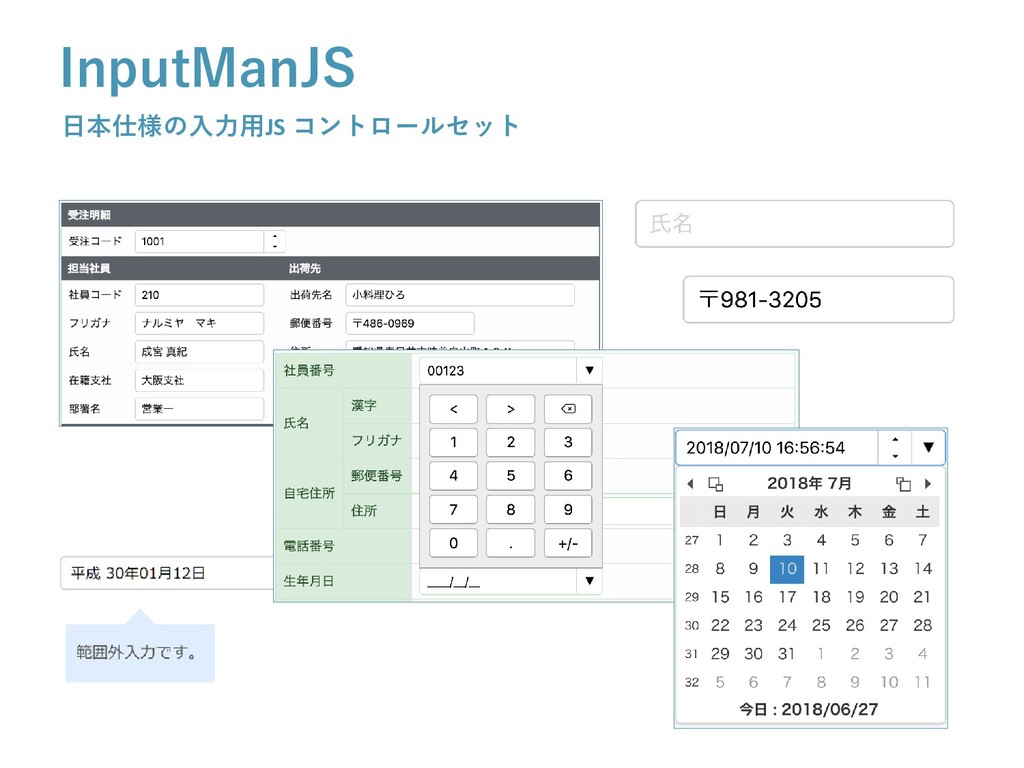Select date 17 in the July calendar
The image size is (1024, 768).
point(787,597)
